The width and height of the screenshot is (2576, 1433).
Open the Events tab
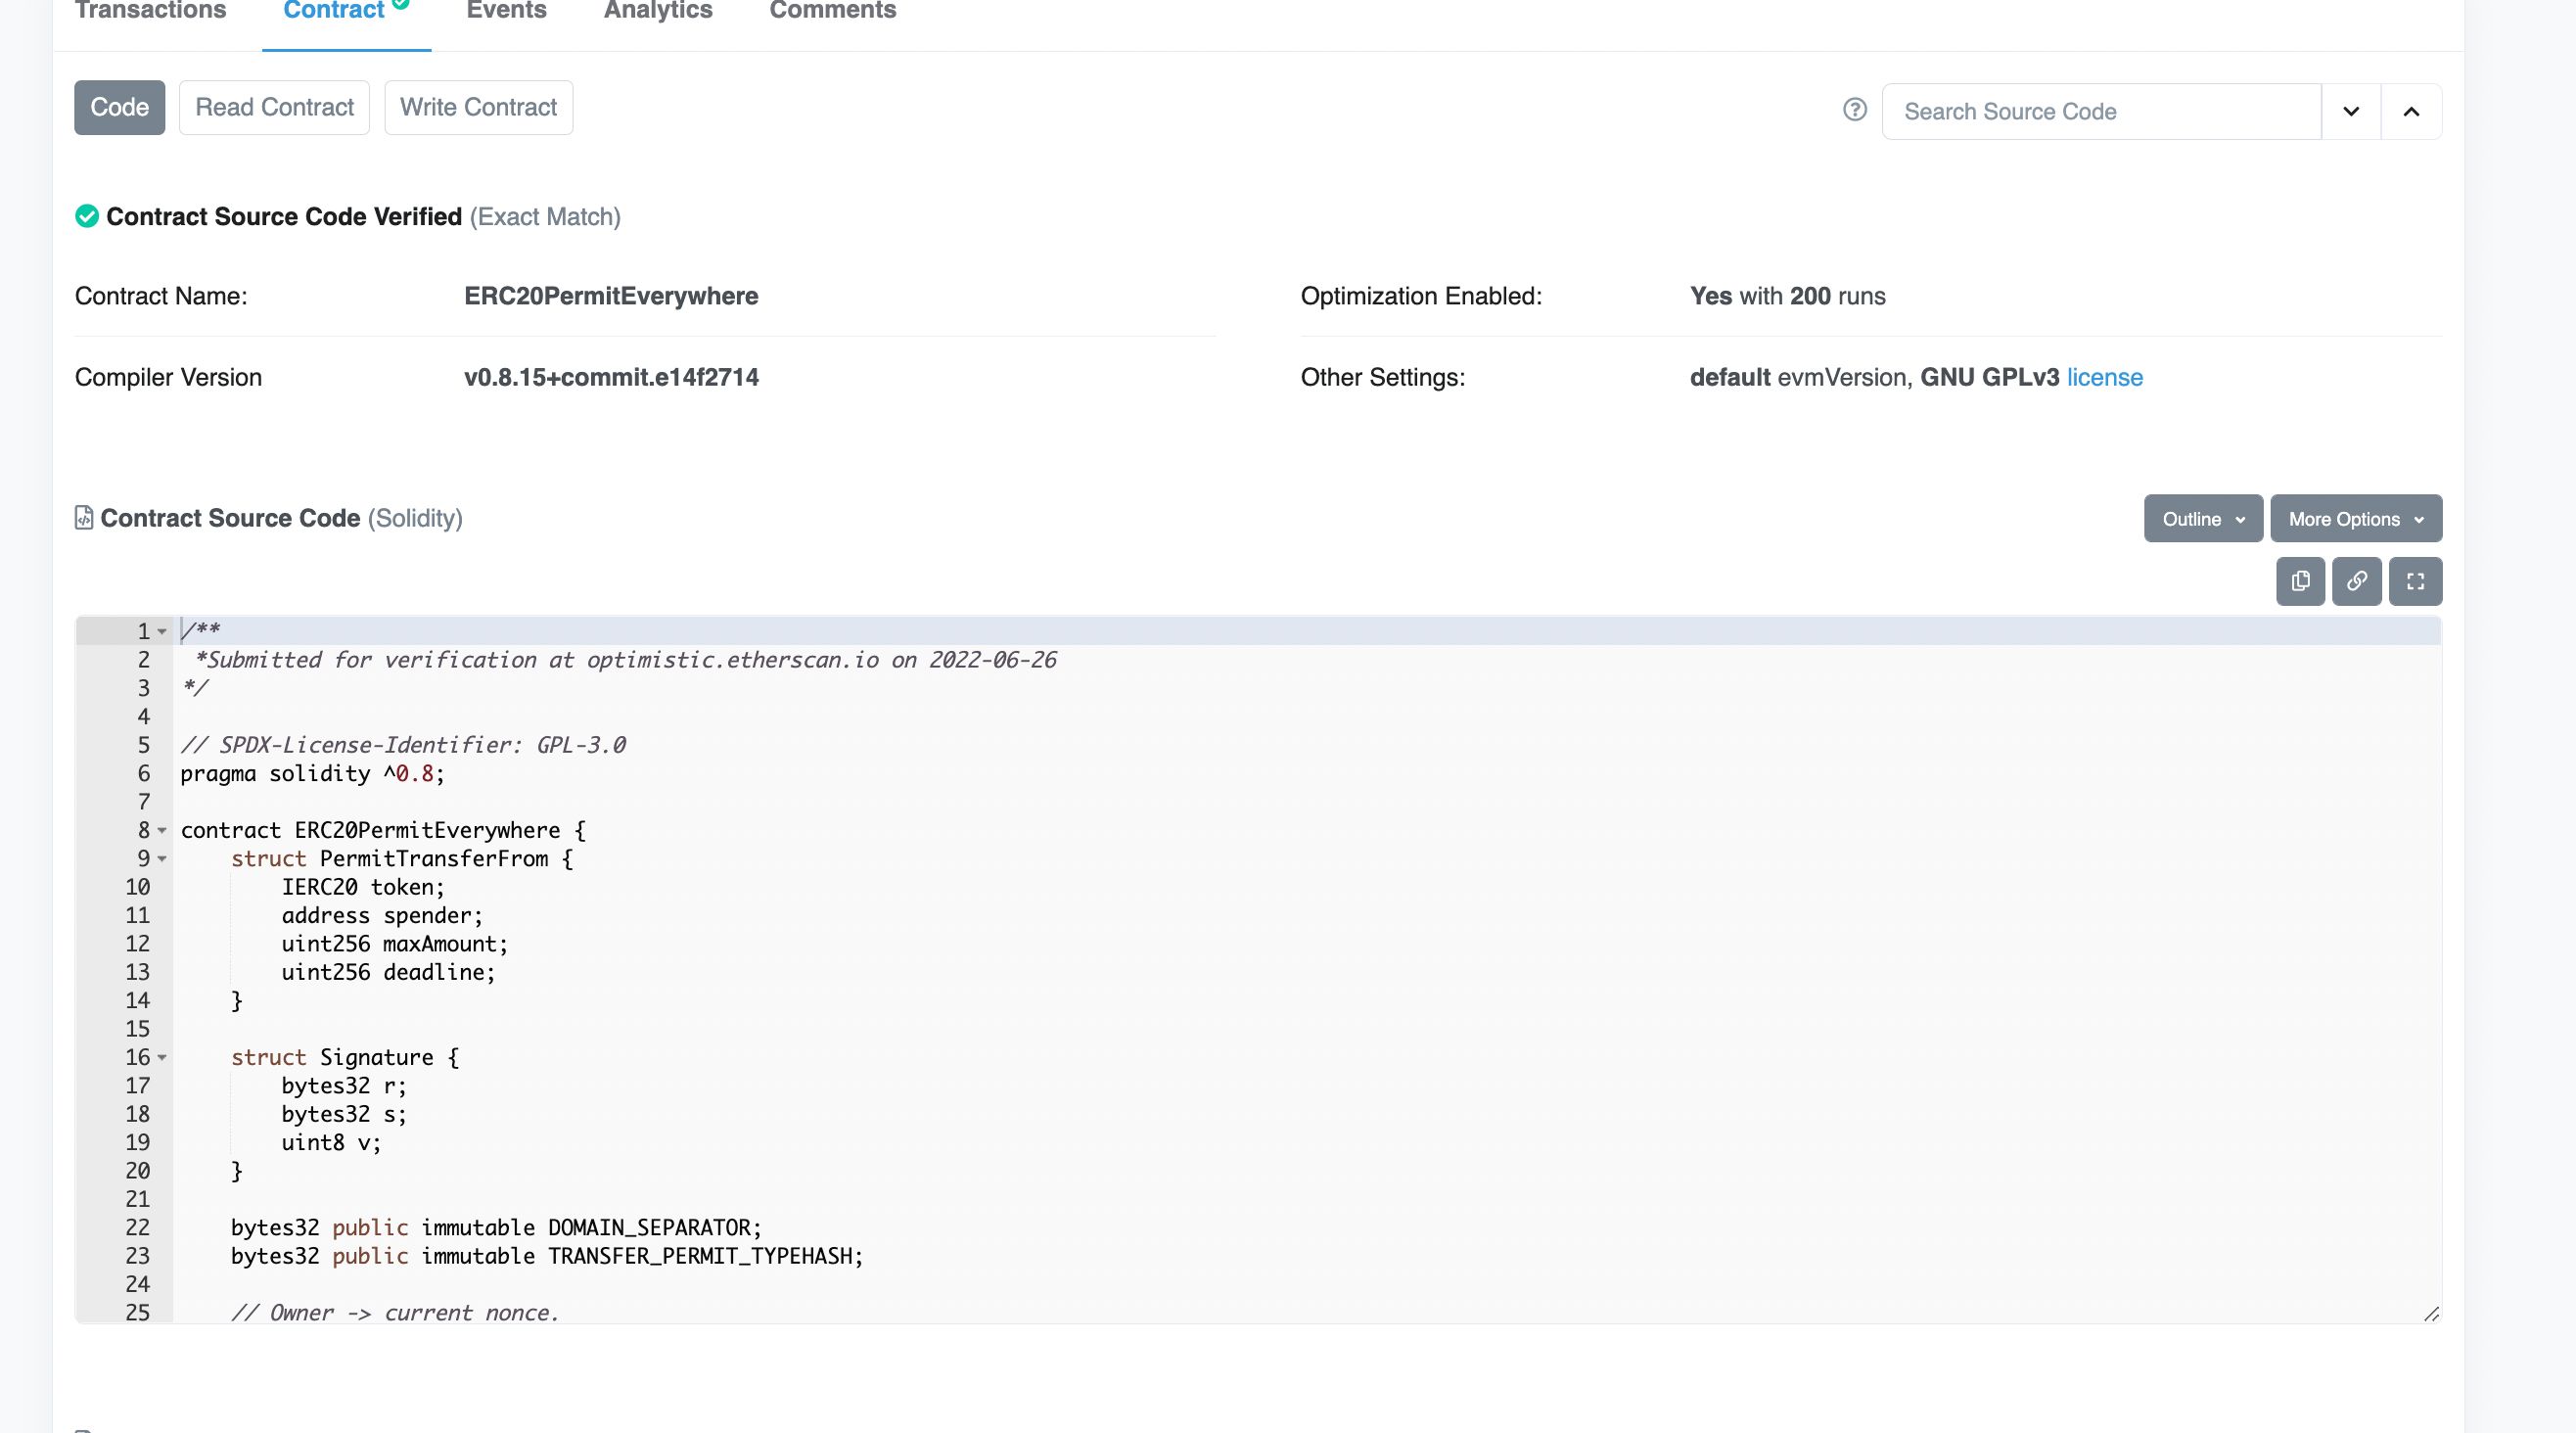(506, 10)
